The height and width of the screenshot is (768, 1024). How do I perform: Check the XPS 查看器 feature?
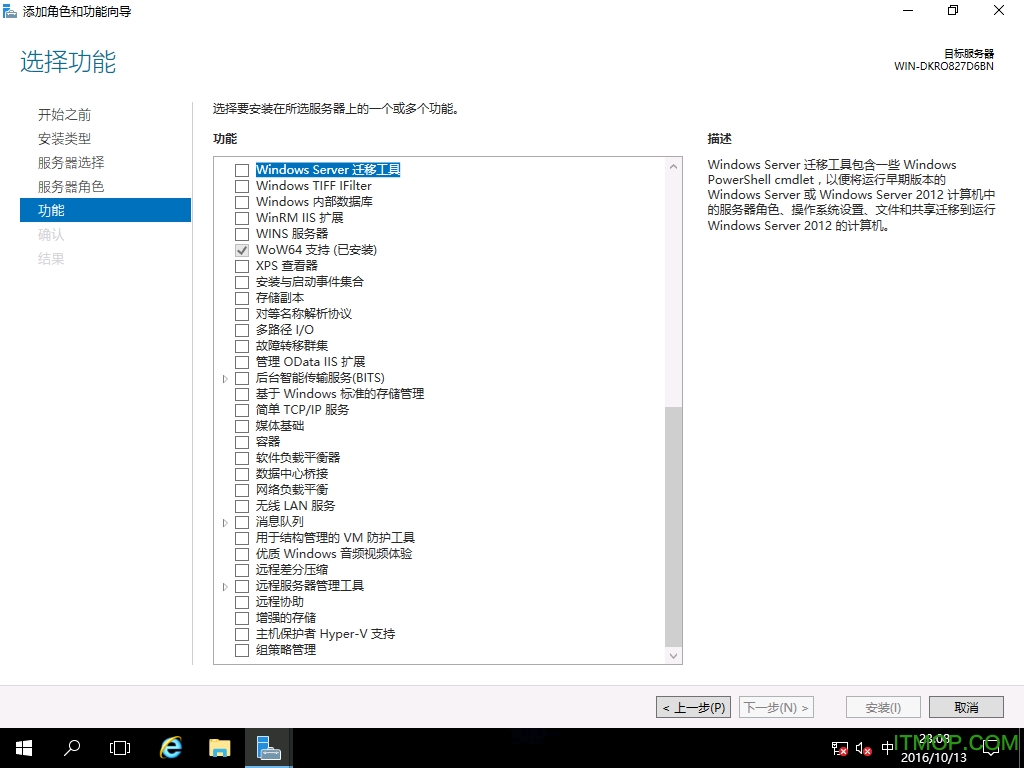tap(241, 266)
